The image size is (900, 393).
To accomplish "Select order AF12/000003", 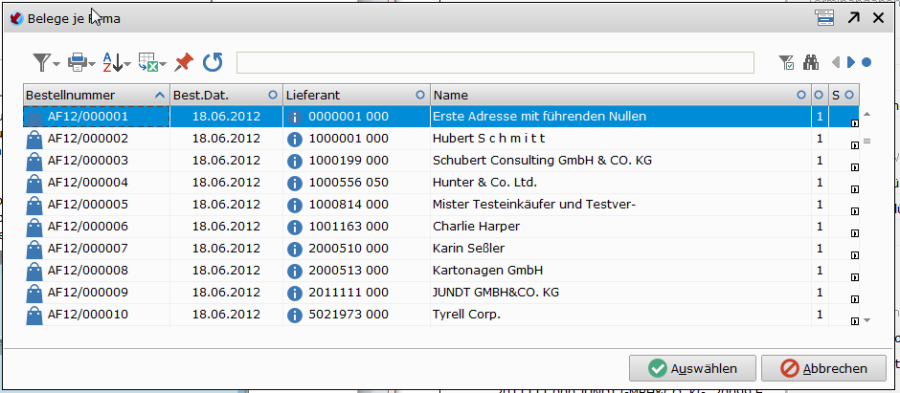I will pos(88,161).
